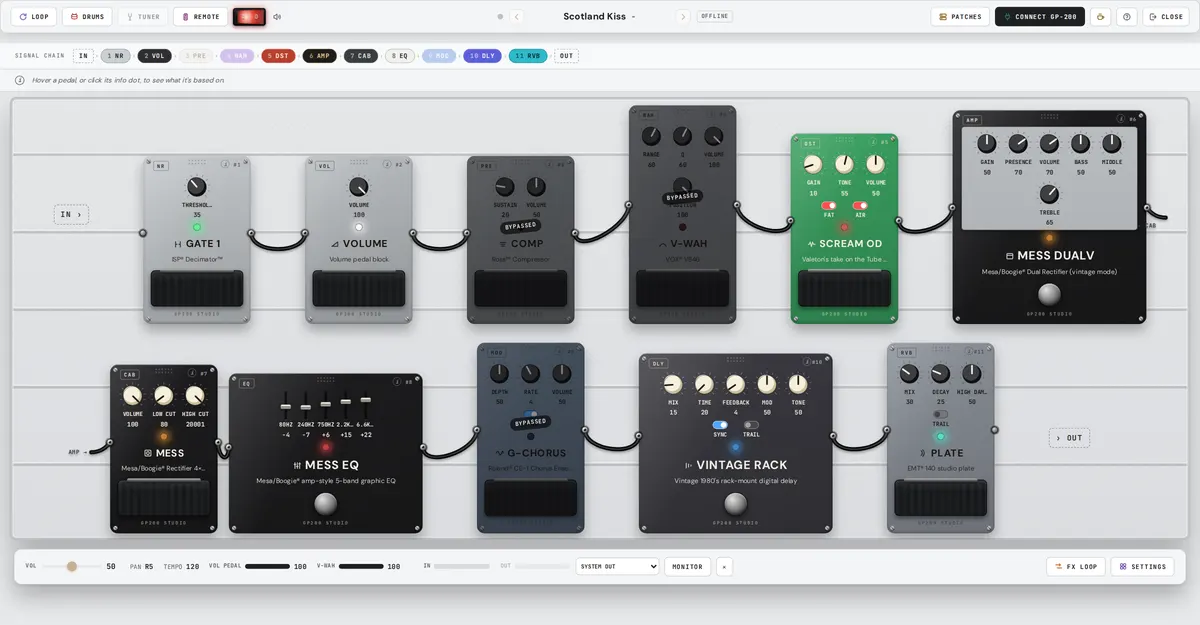Click the THRESHOLD knob on GATE 1

coord(197,187)
